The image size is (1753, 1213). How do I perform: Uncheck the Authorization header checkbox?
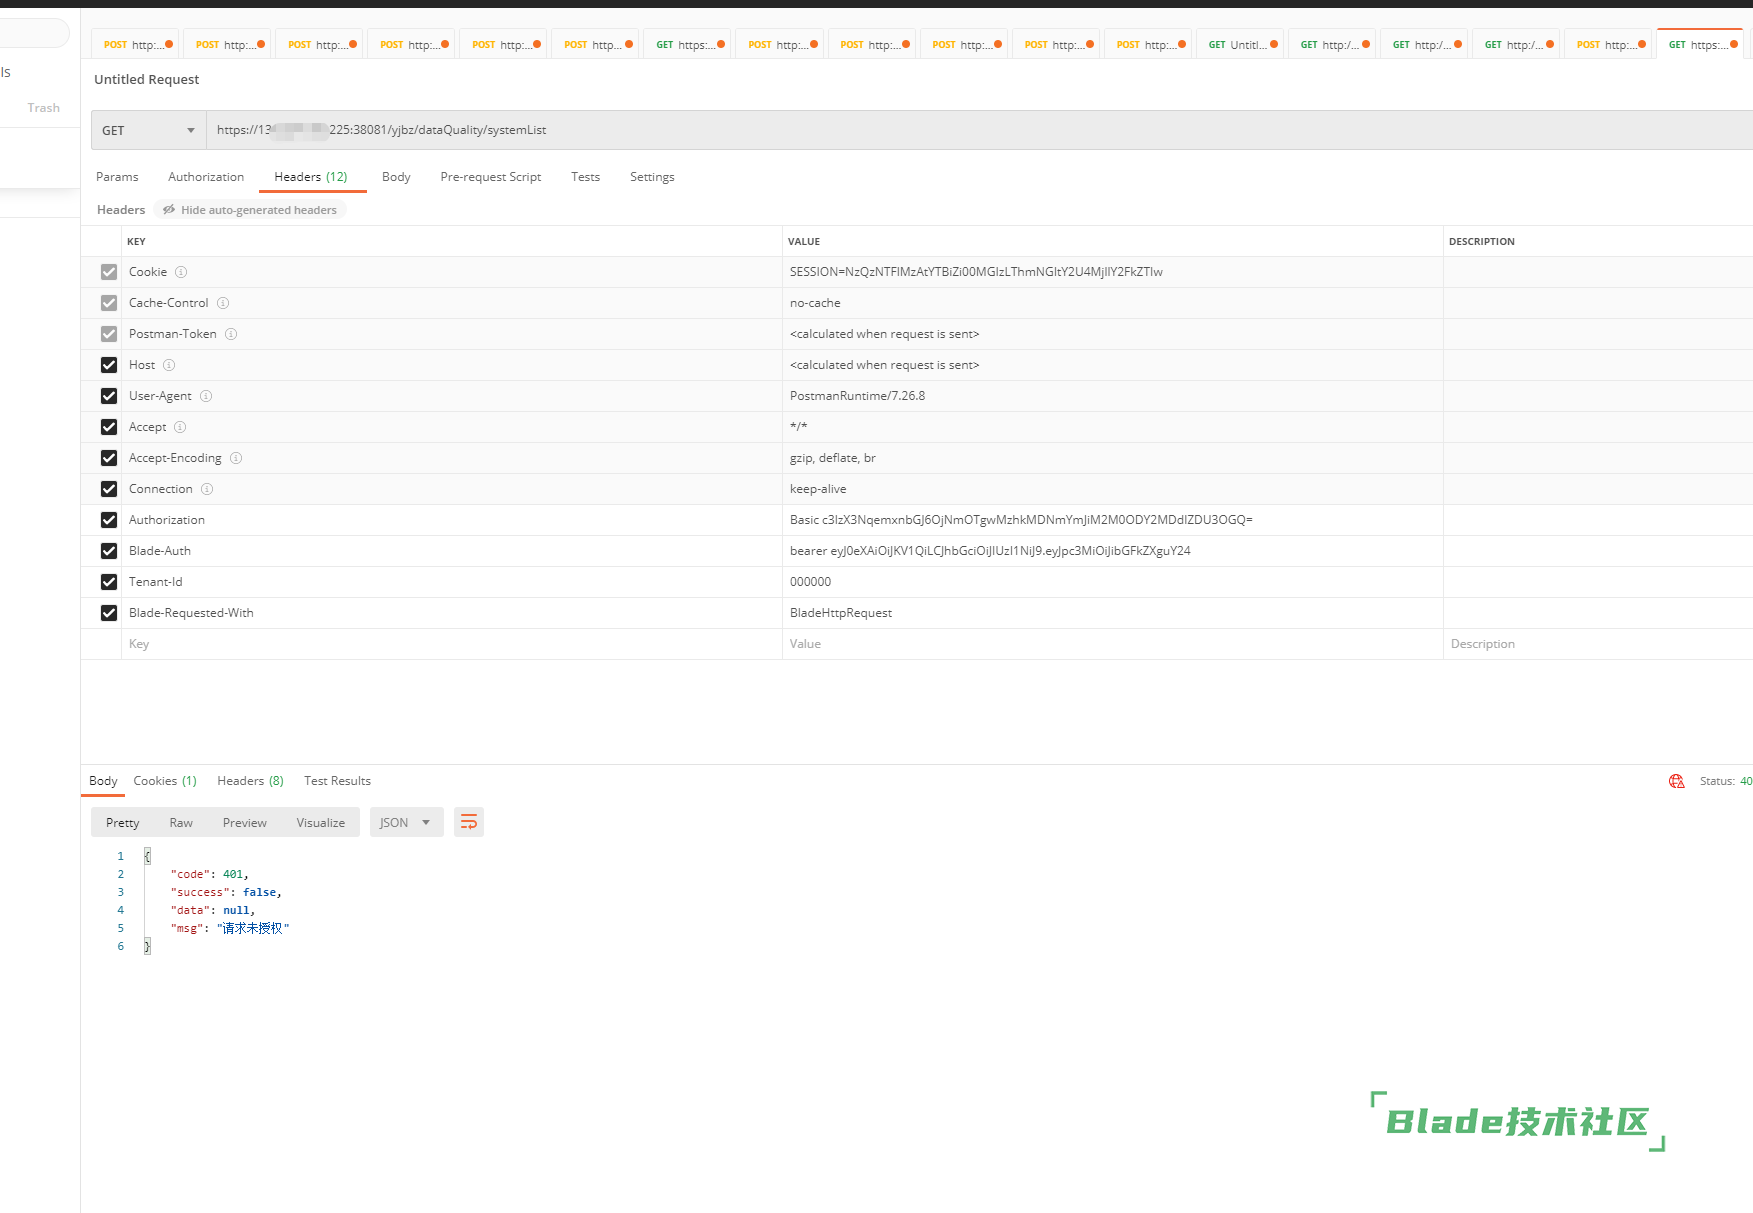tap(109, 520)
